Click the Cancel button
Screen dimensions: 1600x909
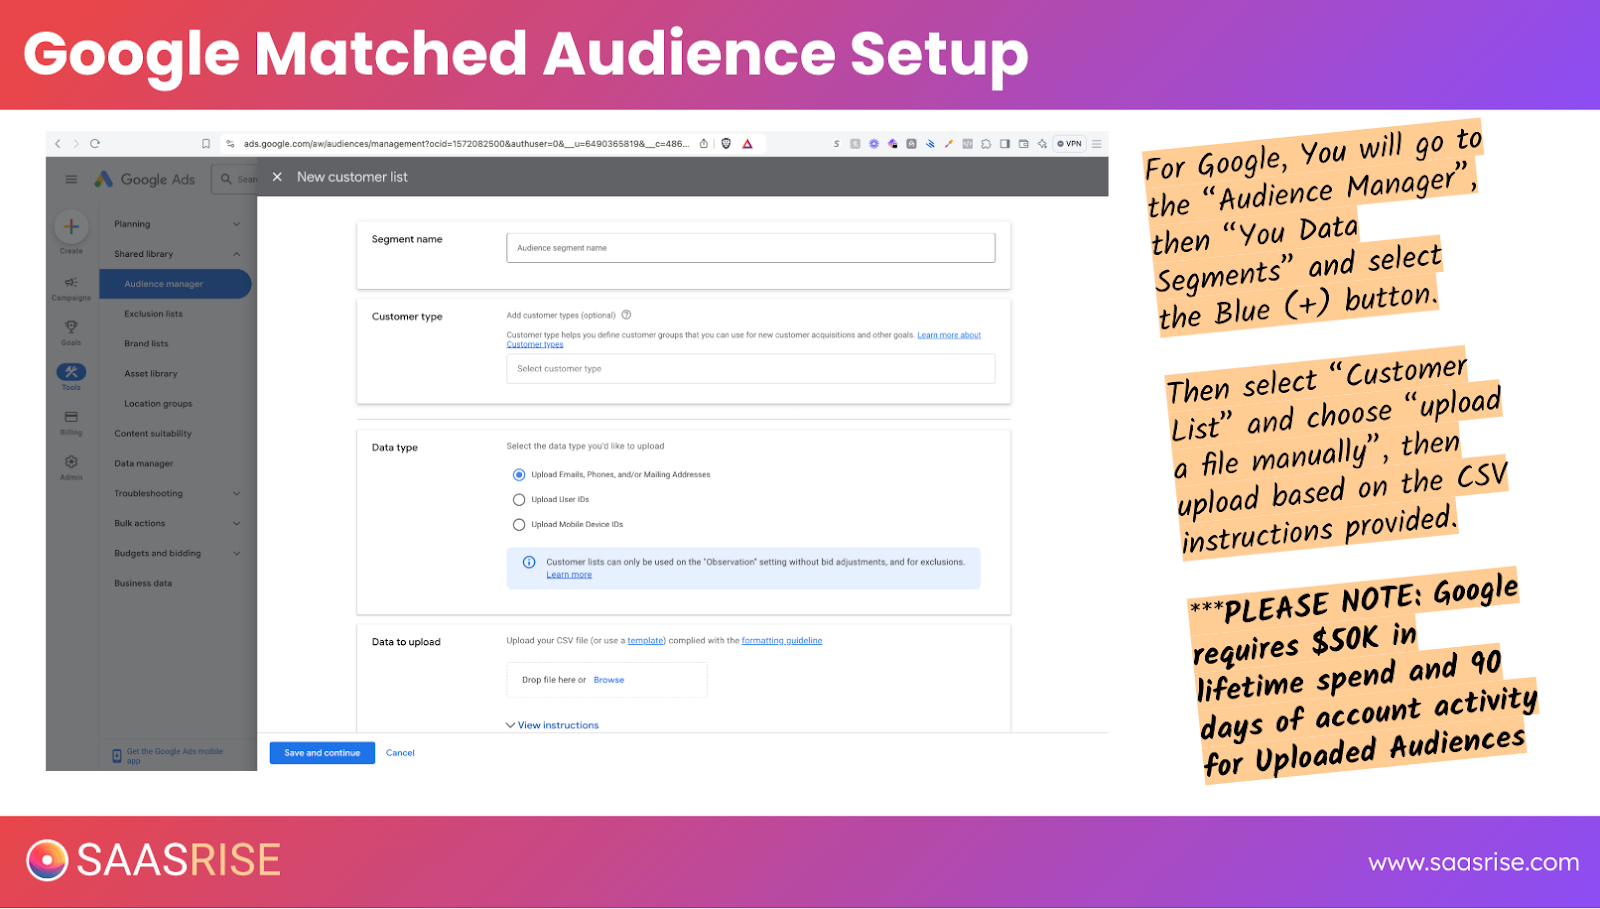pos(400,753)
